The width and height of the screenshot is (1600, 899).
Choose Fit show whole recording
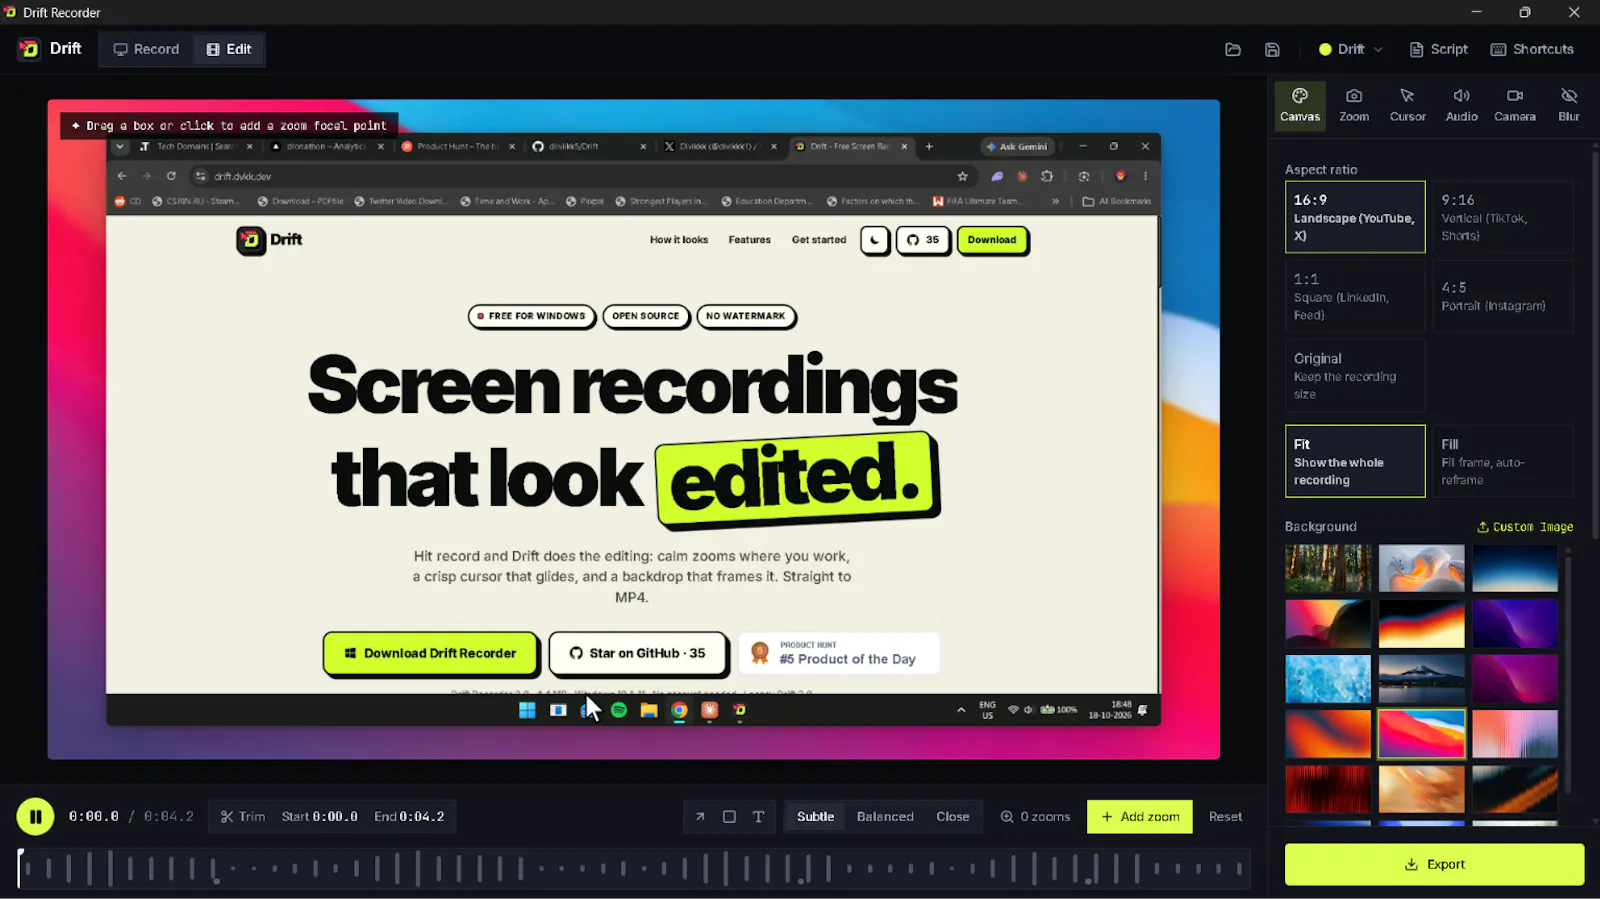tap(1355, 461)
